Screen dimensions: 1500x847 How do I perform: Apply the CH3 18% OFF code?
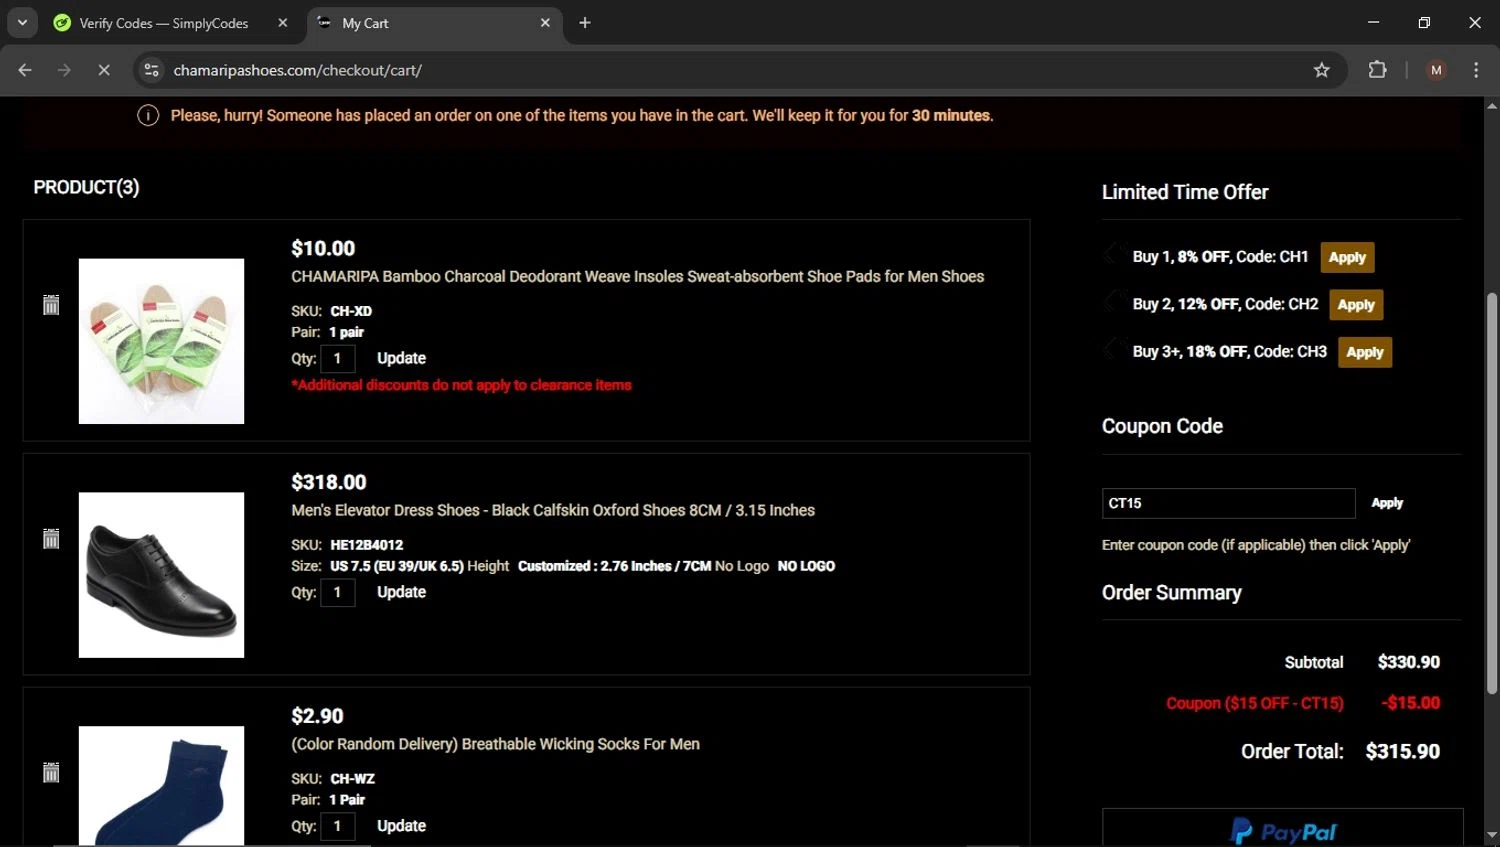[x=1365, y=352]
